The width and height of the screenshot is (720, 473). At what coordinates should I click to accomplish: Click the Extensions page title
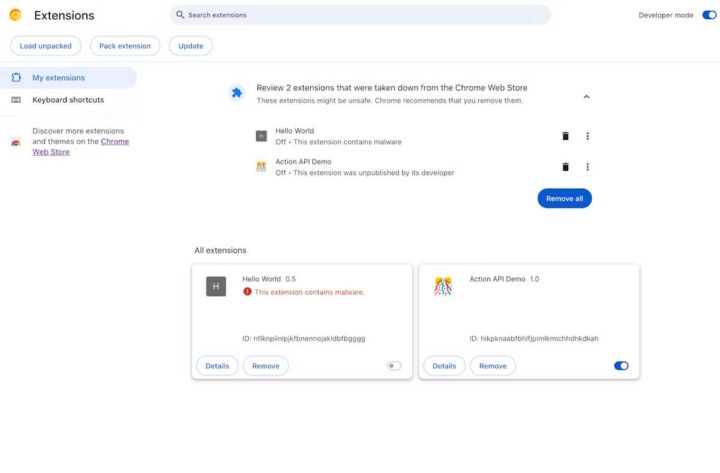point(64,16)
